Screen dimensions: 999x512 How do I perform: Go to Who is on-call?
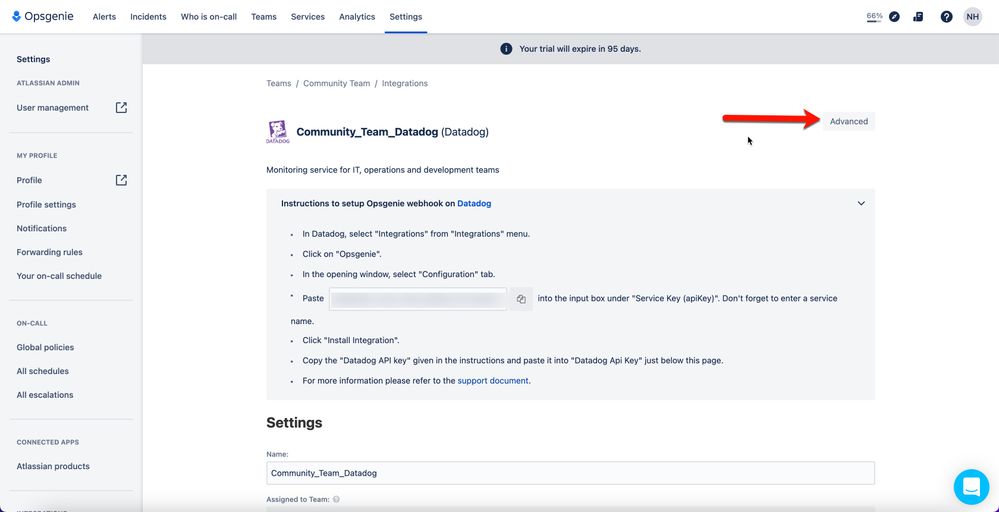click(208, 17)
